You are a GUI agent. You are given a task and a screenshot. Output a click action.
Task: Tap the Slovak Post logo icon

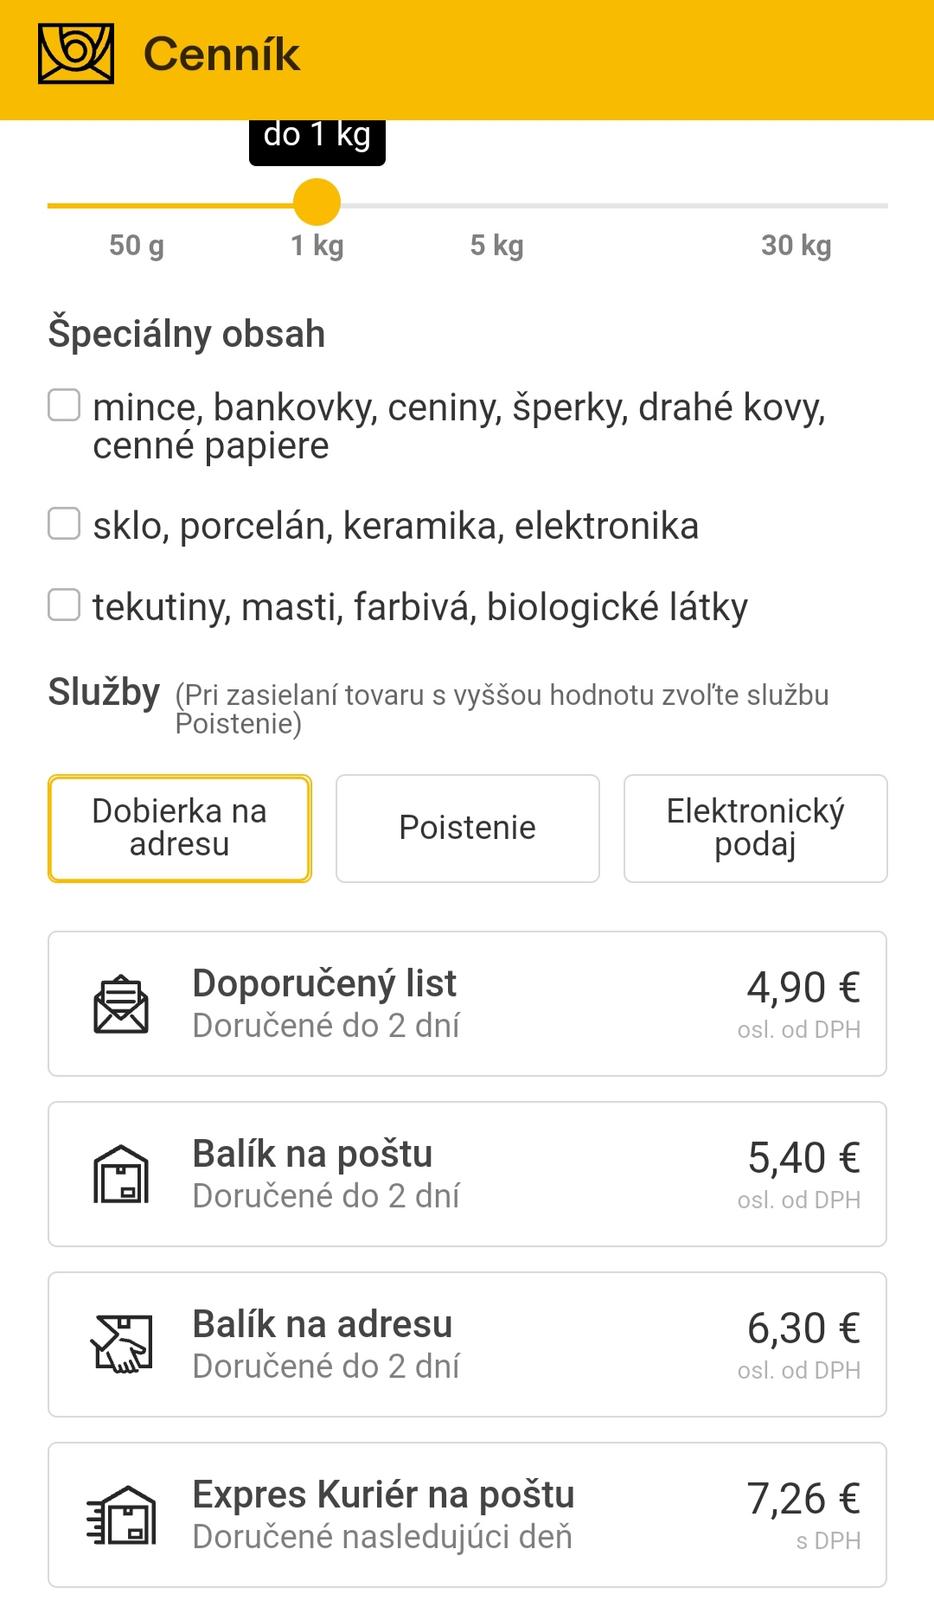point(76,54)
